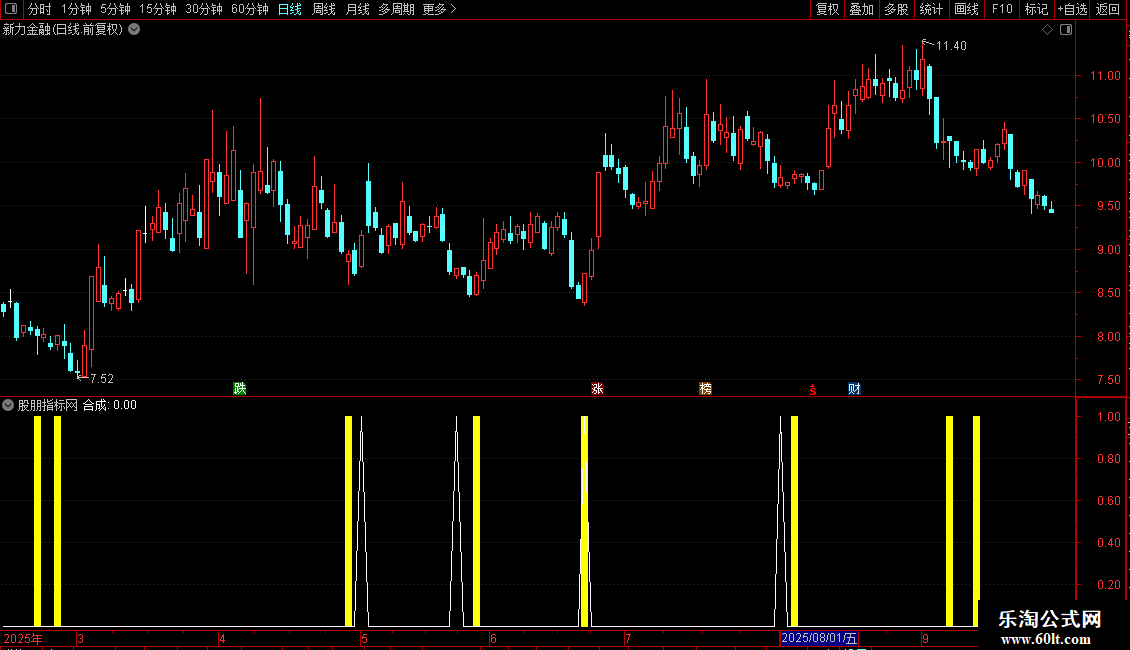The height and width of the screenshot is (650, 1130).
Task: Click the 合成: 0.00 indicator value
Action: 110,405
